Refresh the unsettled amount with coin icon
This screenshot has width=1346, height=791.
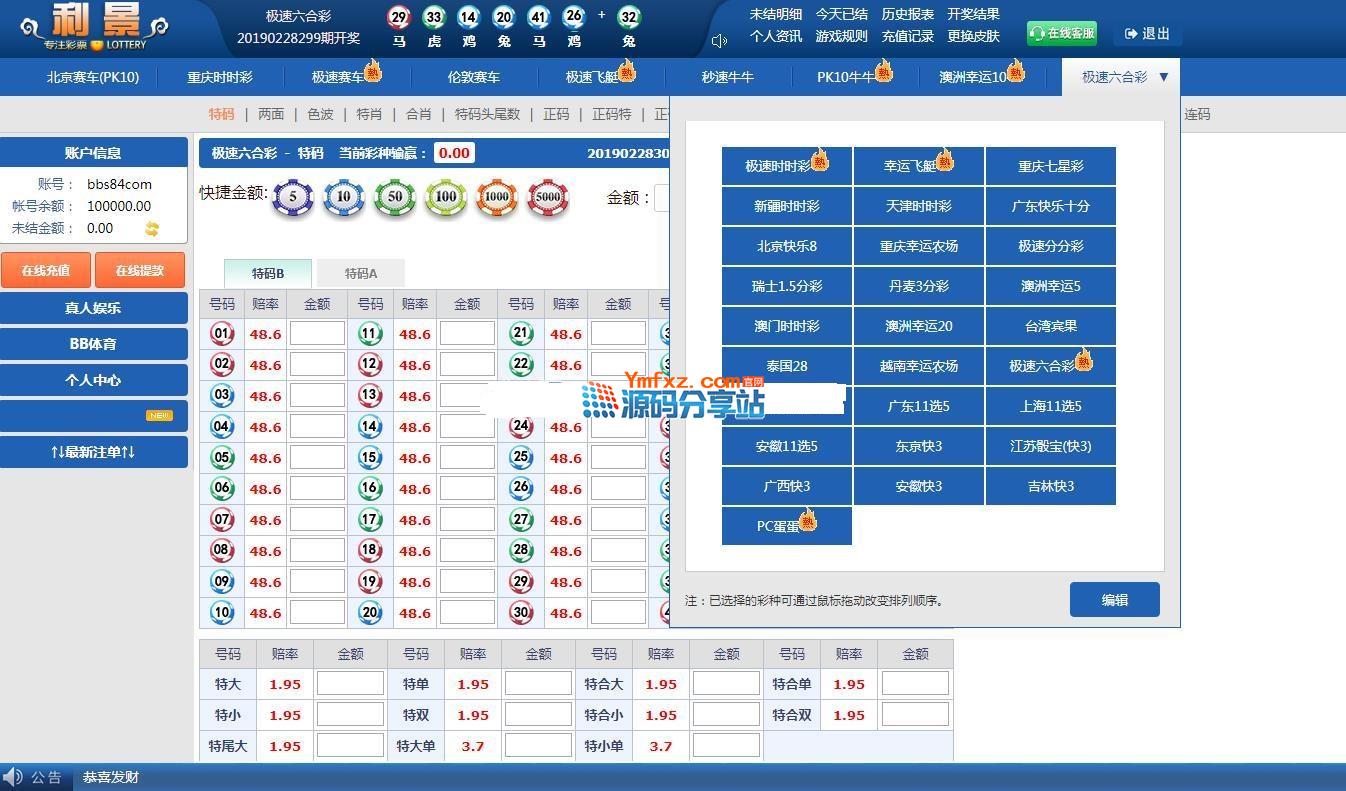tap(152, 229)
